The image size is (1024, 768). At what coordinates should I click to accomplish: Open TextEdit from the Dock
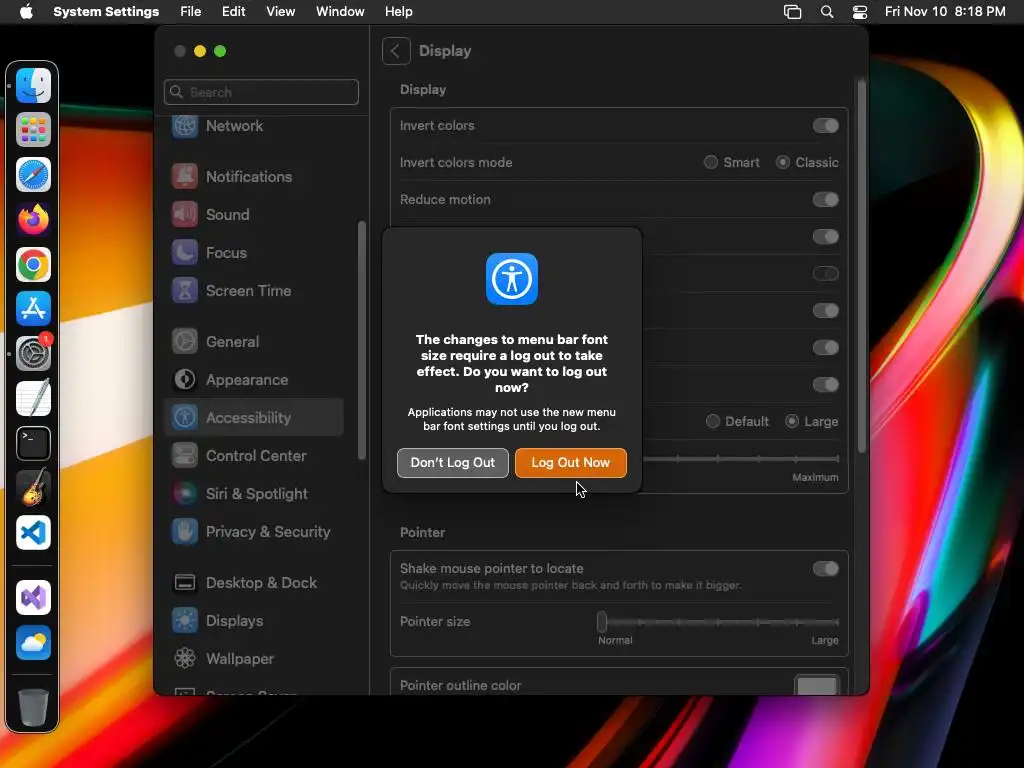pyautogui.click(x=33, y=398)
